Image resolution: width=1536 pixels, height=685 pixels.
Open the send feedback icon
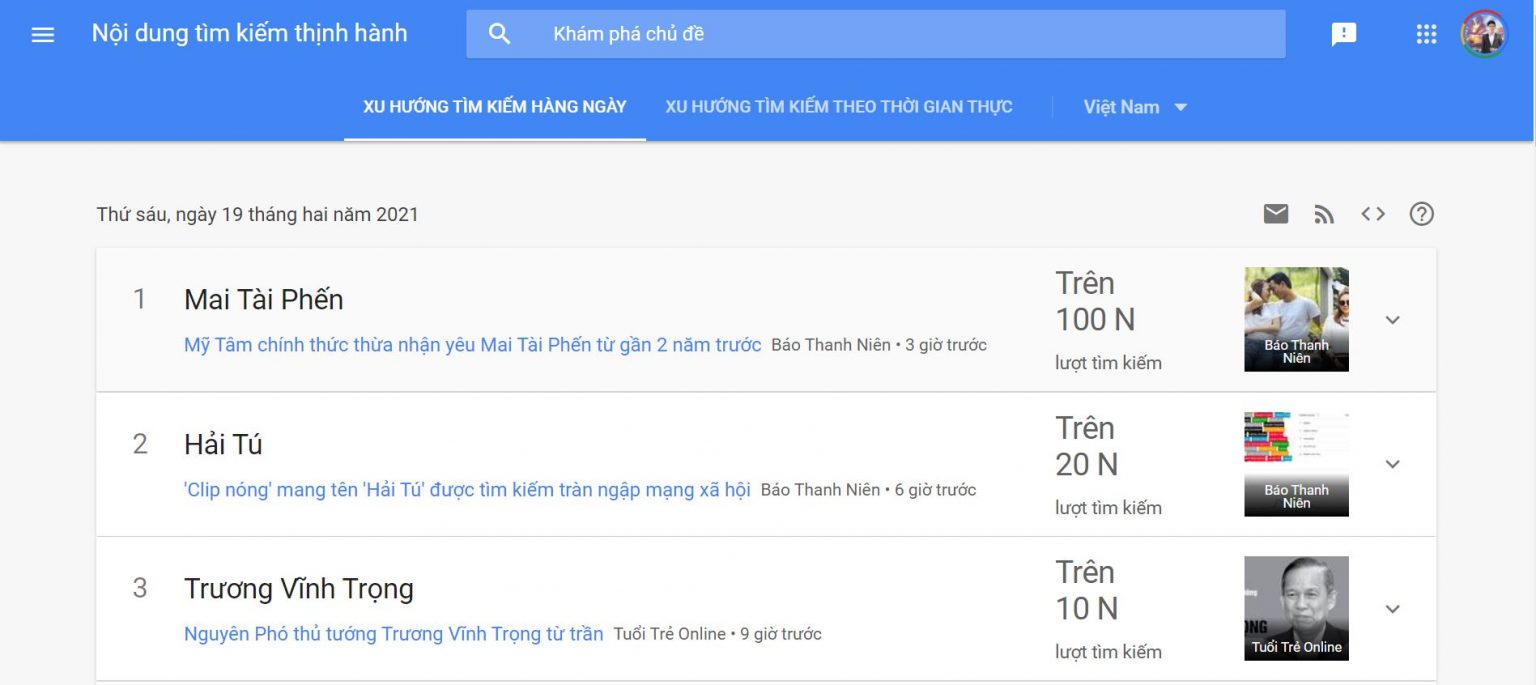point(1343,34)
